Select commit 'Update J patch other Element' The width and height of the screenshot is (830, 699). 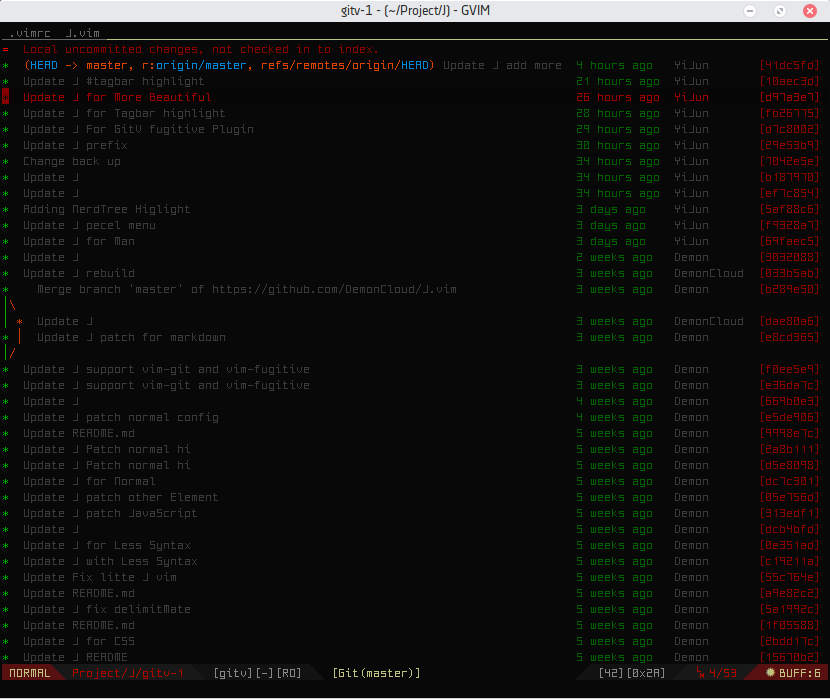(121, 497)
